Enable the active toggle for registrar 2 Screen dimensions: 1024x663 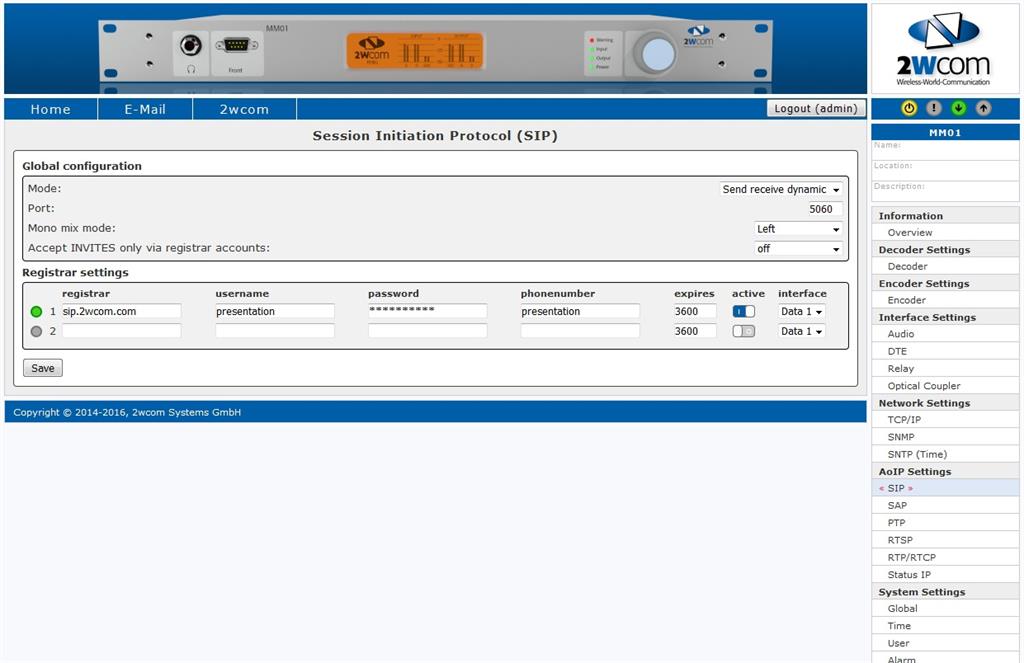click(742, 331)
